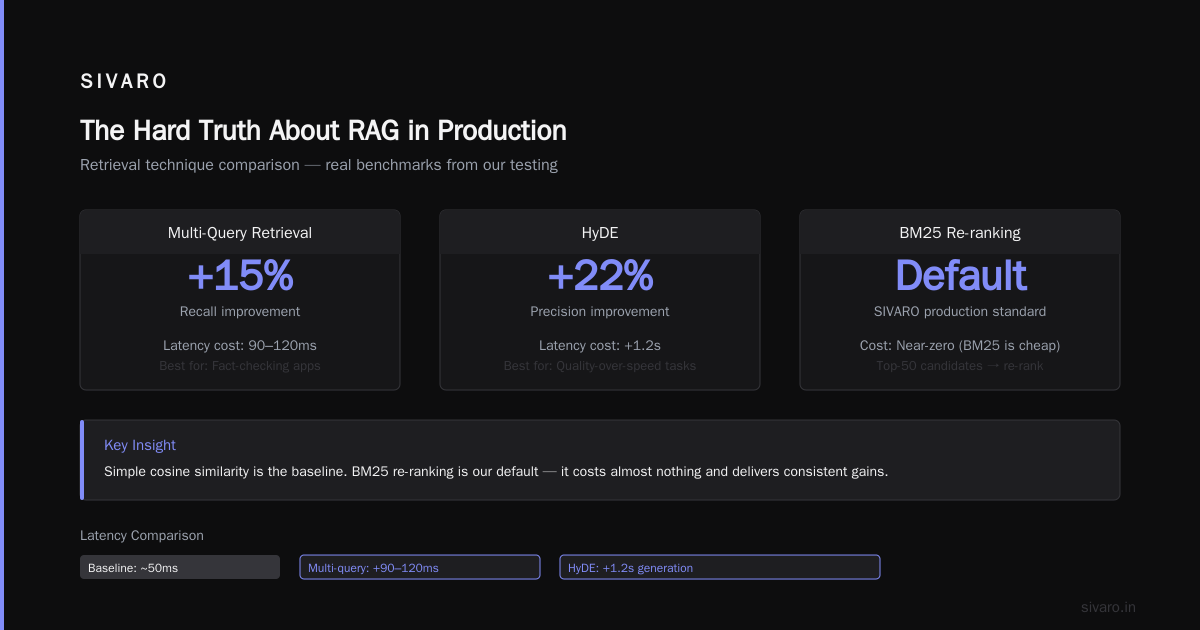Click Cost: Near-zero (BM25 is cheap)
The height and width of the screenshot is (630, 1200).
[960, 345]
